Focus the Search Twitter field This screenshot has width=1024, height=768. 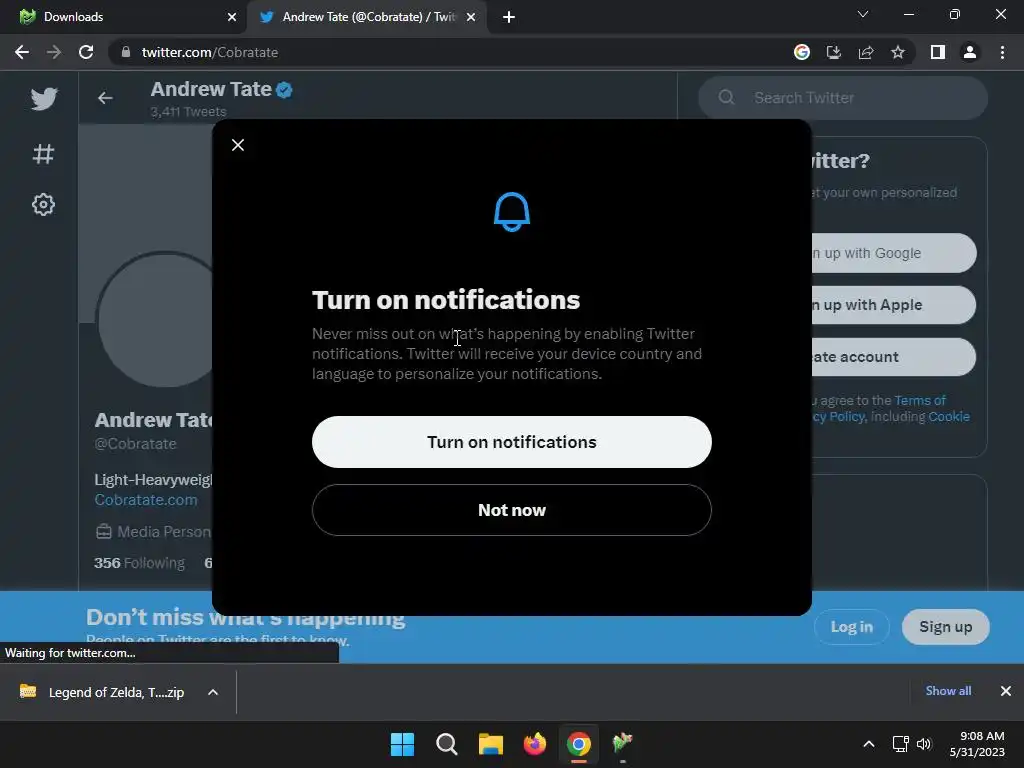point(843,98)
